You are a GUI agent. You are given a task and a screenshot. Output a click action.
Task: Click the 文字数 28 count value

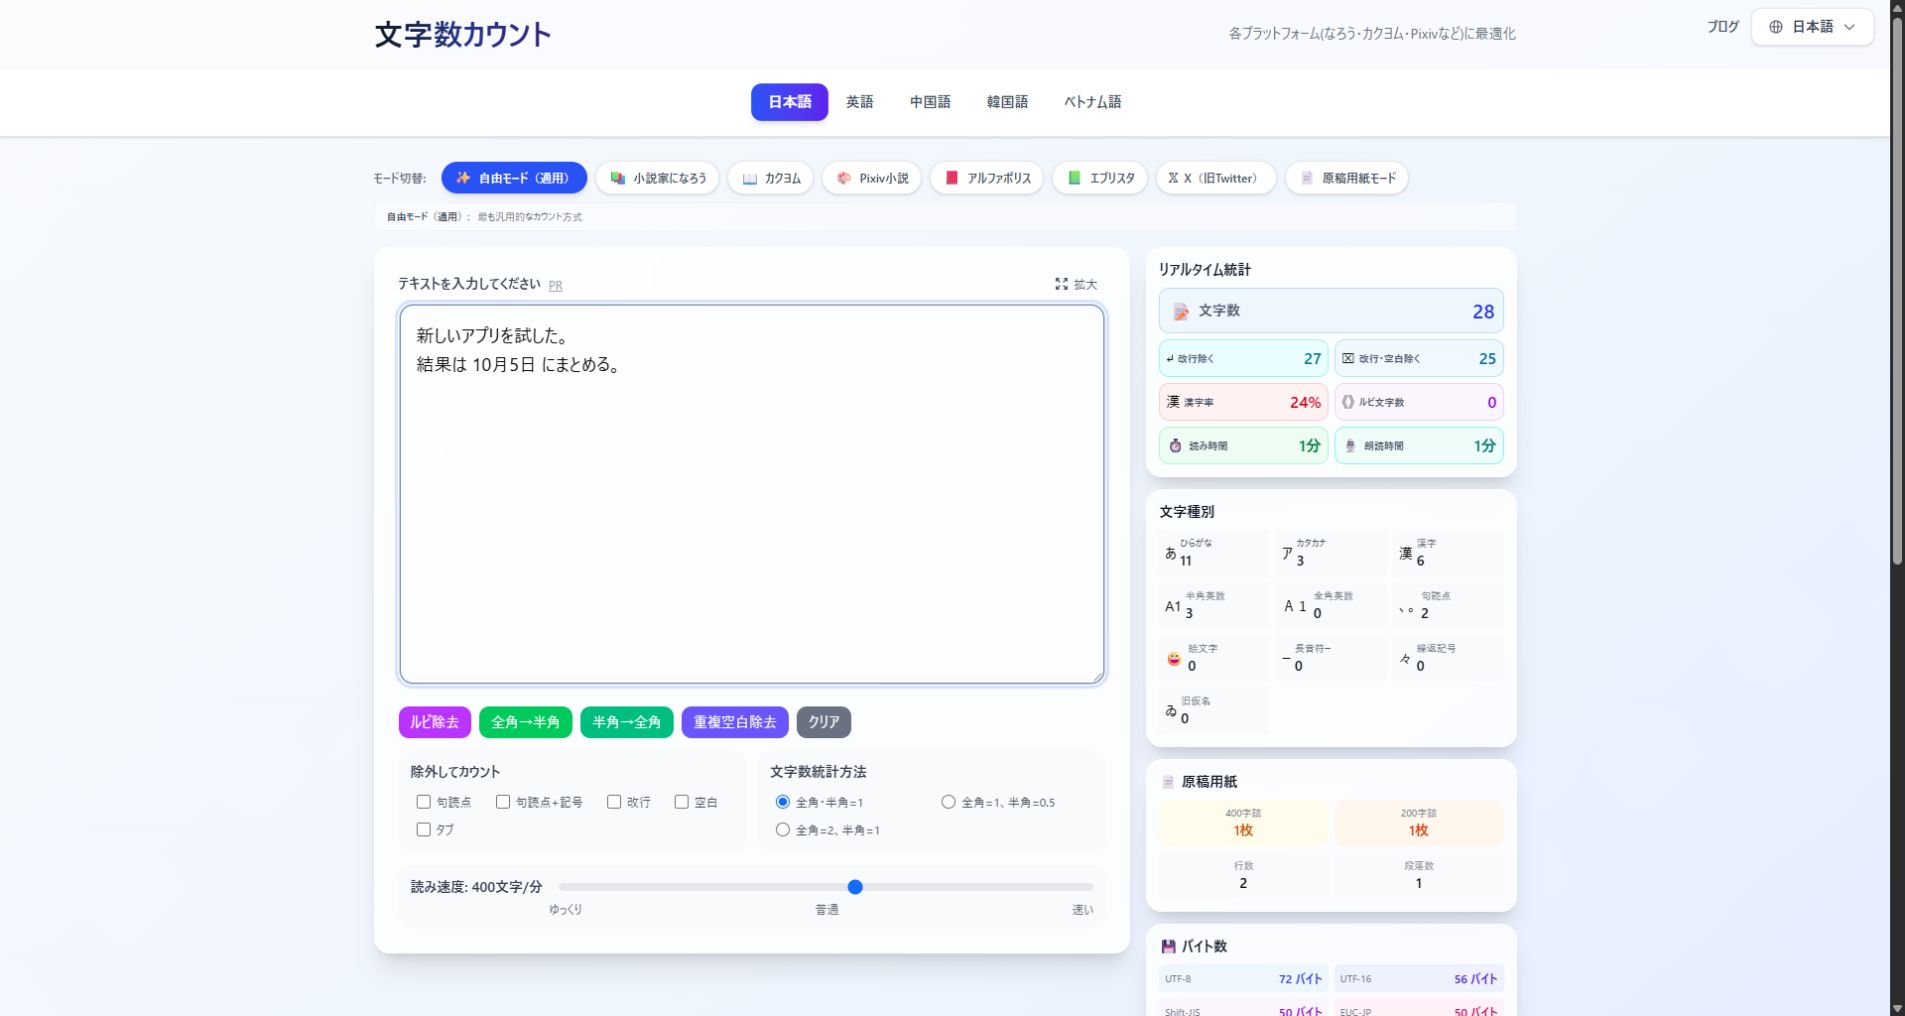coord(1483,312)
